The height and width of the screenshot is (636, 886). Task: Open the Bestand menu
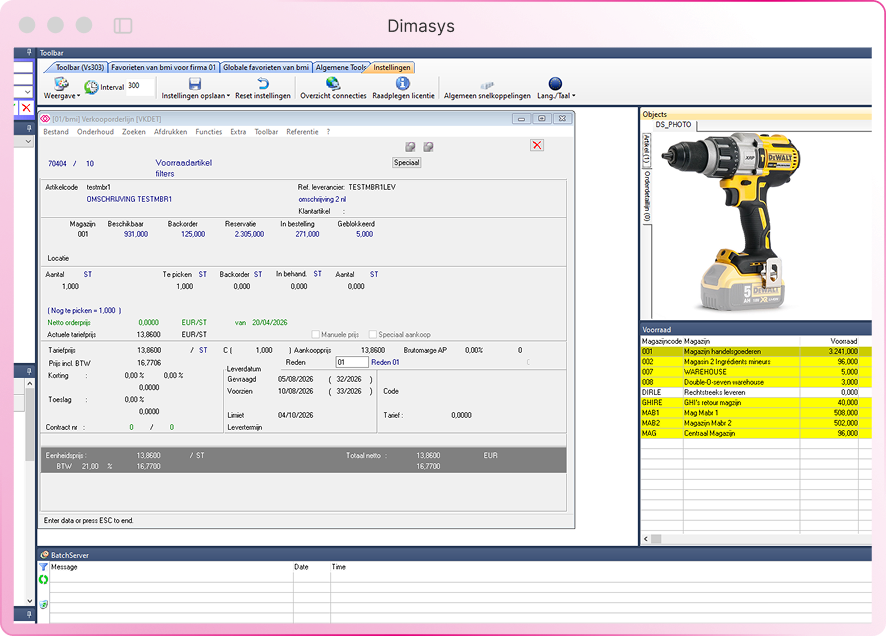pos(56,132)
